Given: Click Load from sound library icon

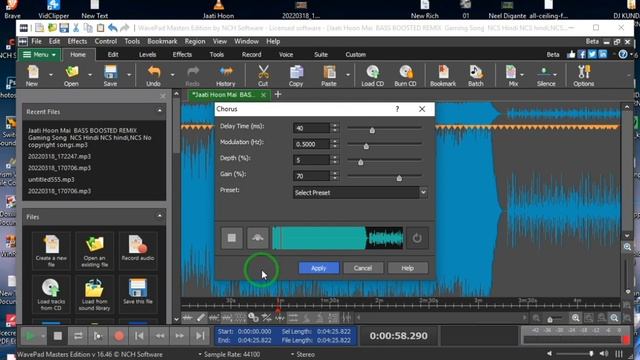Looking at the screenshot, I should pos(95,294).
